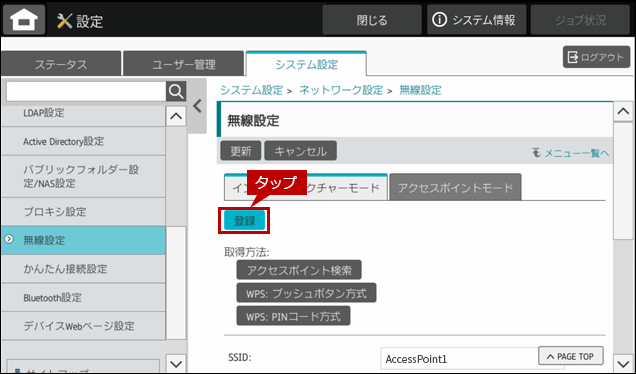Collapse the sidebar with left chevron
The image size is (636, 374).
[198, 106]
